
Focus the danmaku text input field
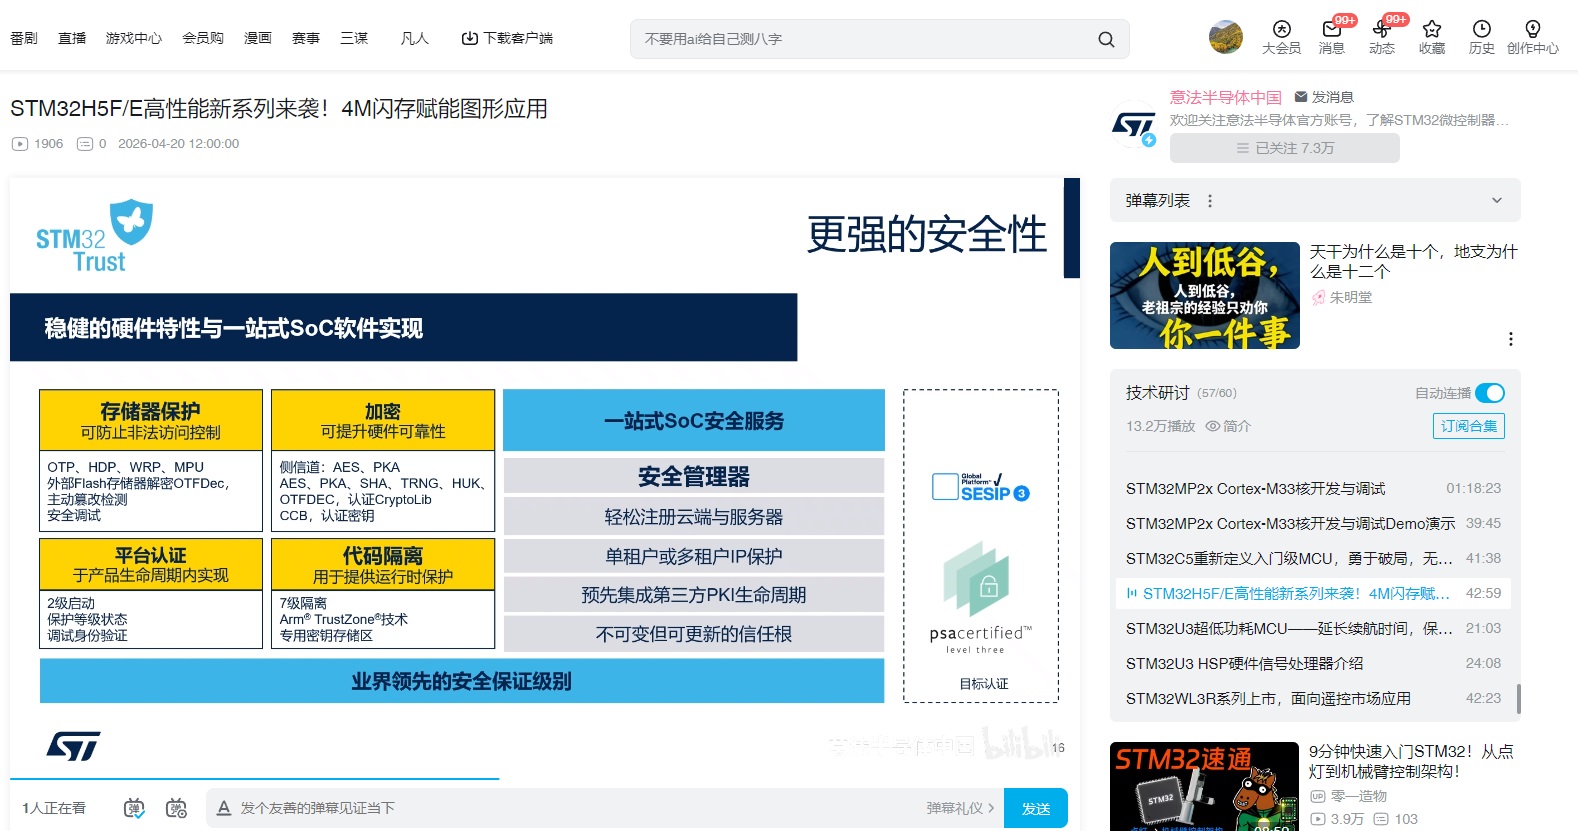pos(575,808)
